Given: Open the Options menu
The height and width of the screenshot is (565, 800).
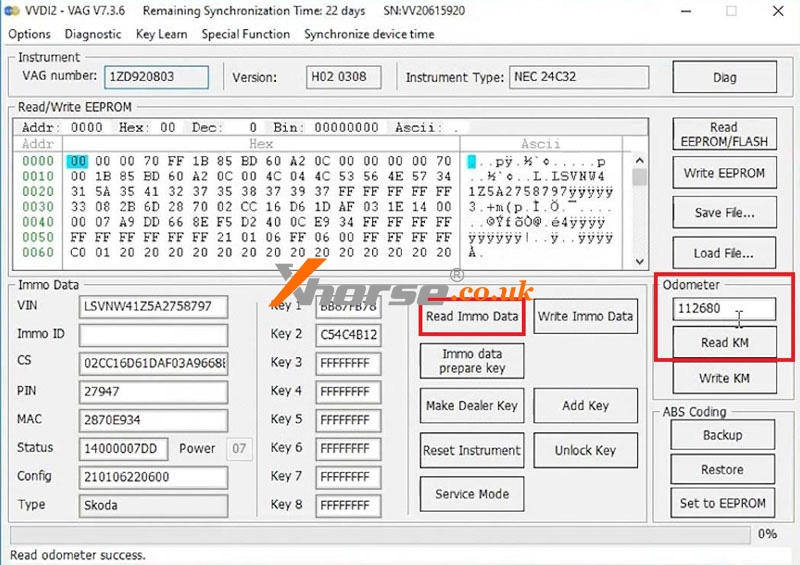Looking at the screenshot, I should [x=29, y=34].
